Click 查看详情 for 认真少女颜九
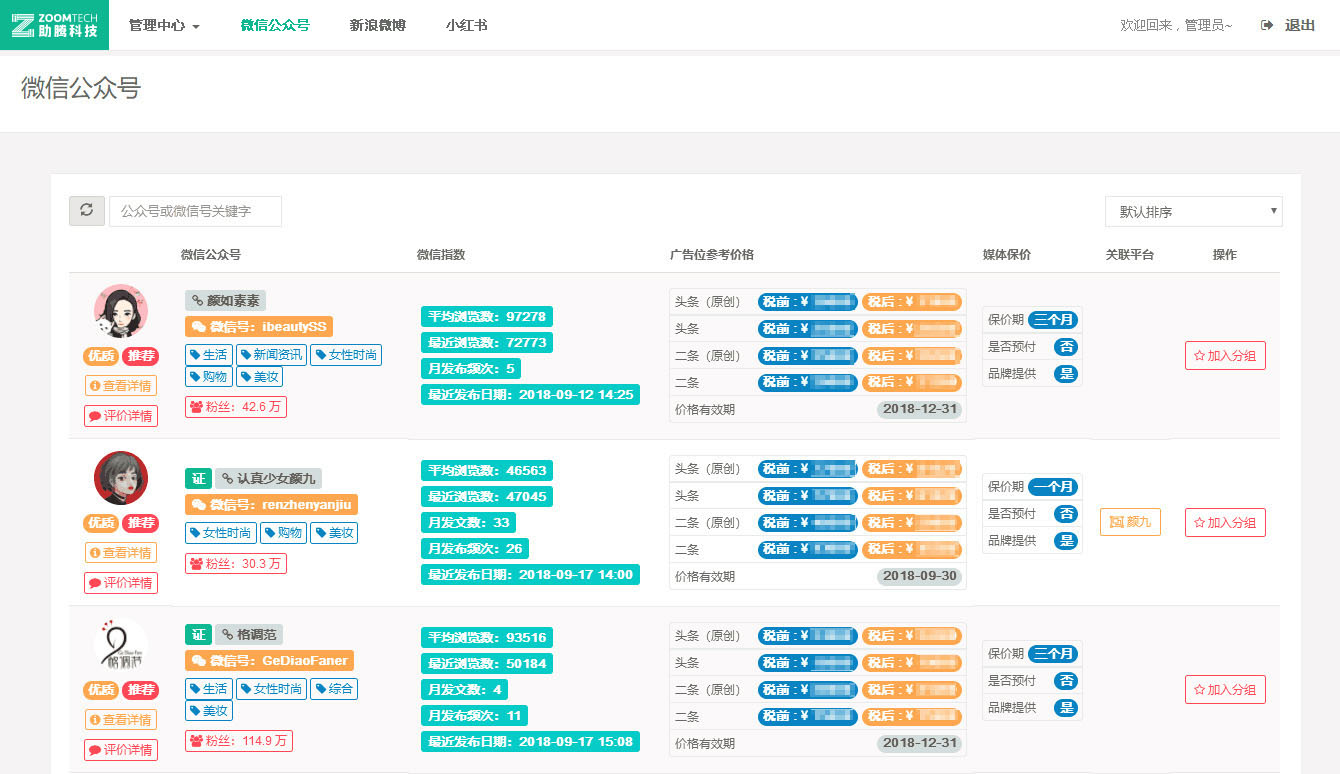The image size is (1340, 774). tap(121, 553)
